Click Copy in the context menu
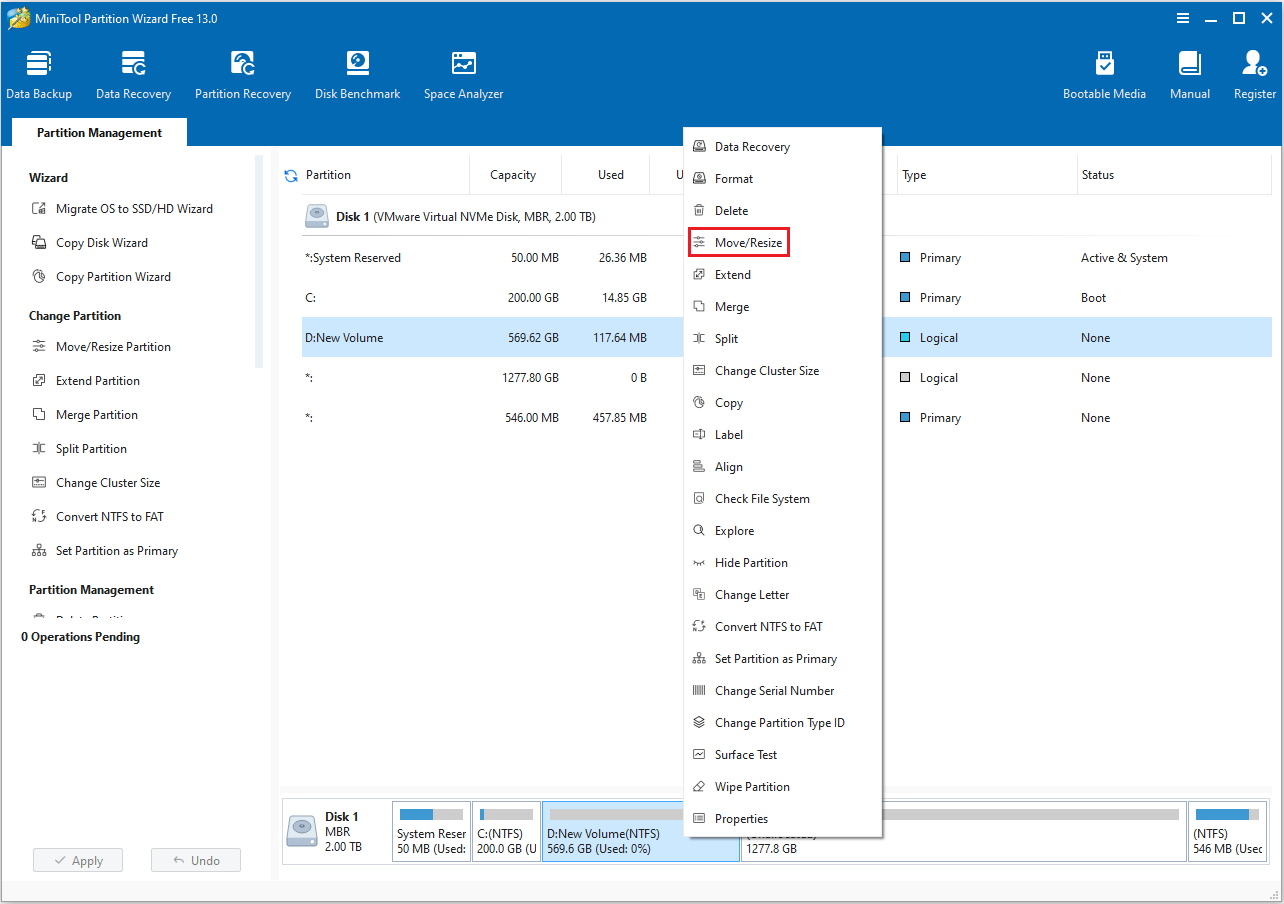 pyautogui.click(x=783, y=403)
